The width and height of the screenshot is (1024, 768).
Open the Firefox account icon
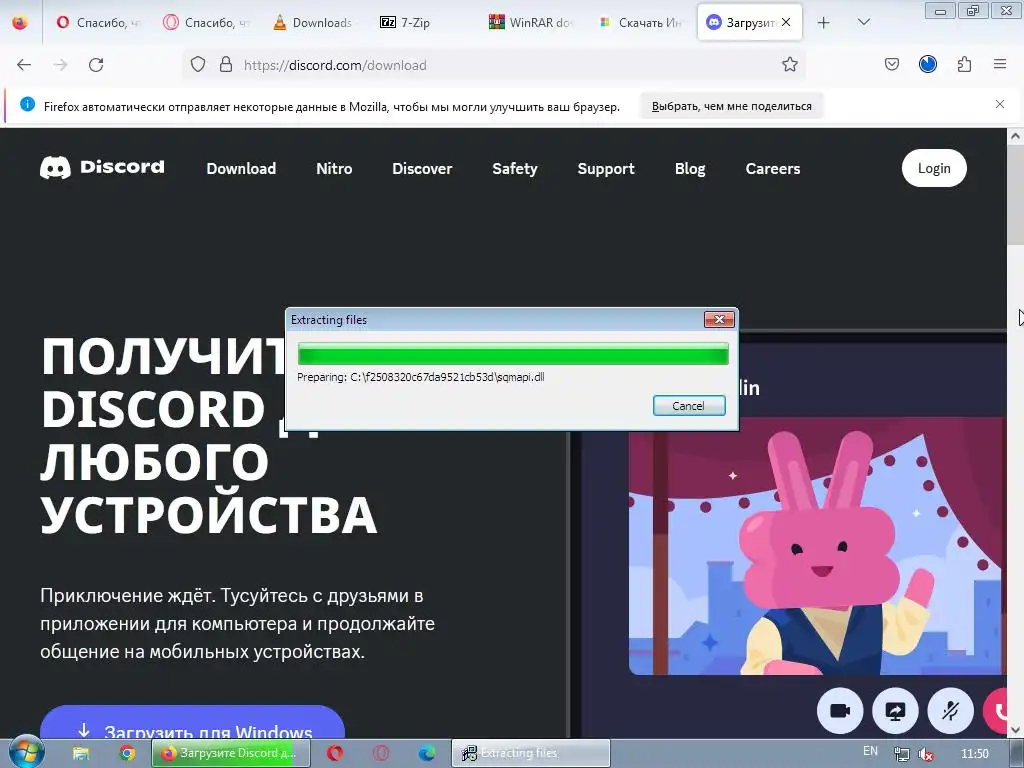point(927,64)
